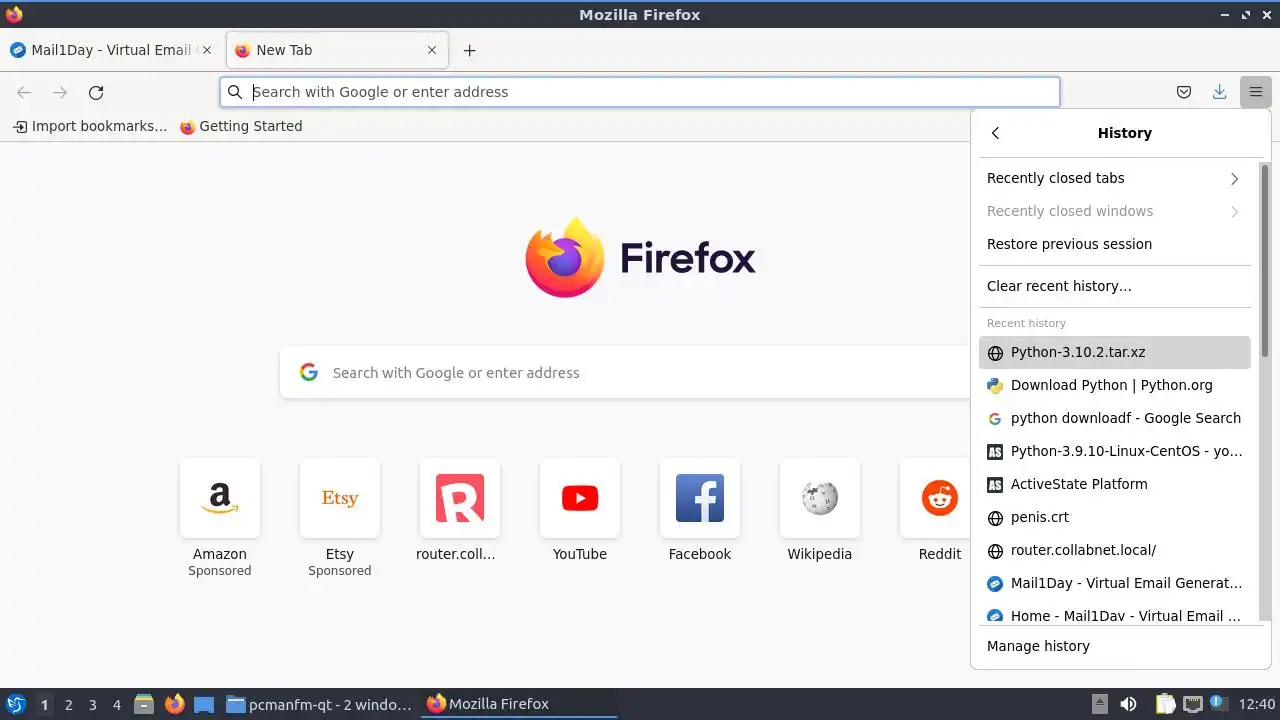Image resolution: width=1280 pixels, height=720 pixels.
Task: Switch to virtual desktop 4
Action: click(x=116, y=704)
